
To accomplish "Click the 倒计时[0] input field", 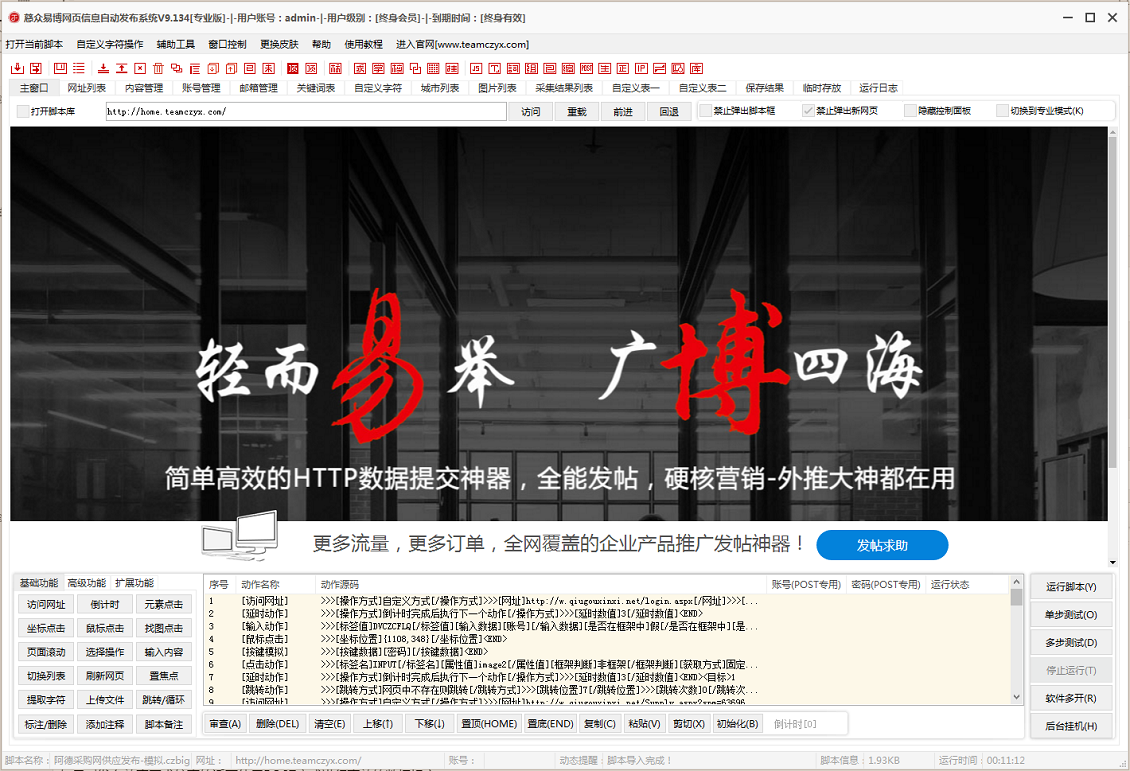I will pos(806,723).
